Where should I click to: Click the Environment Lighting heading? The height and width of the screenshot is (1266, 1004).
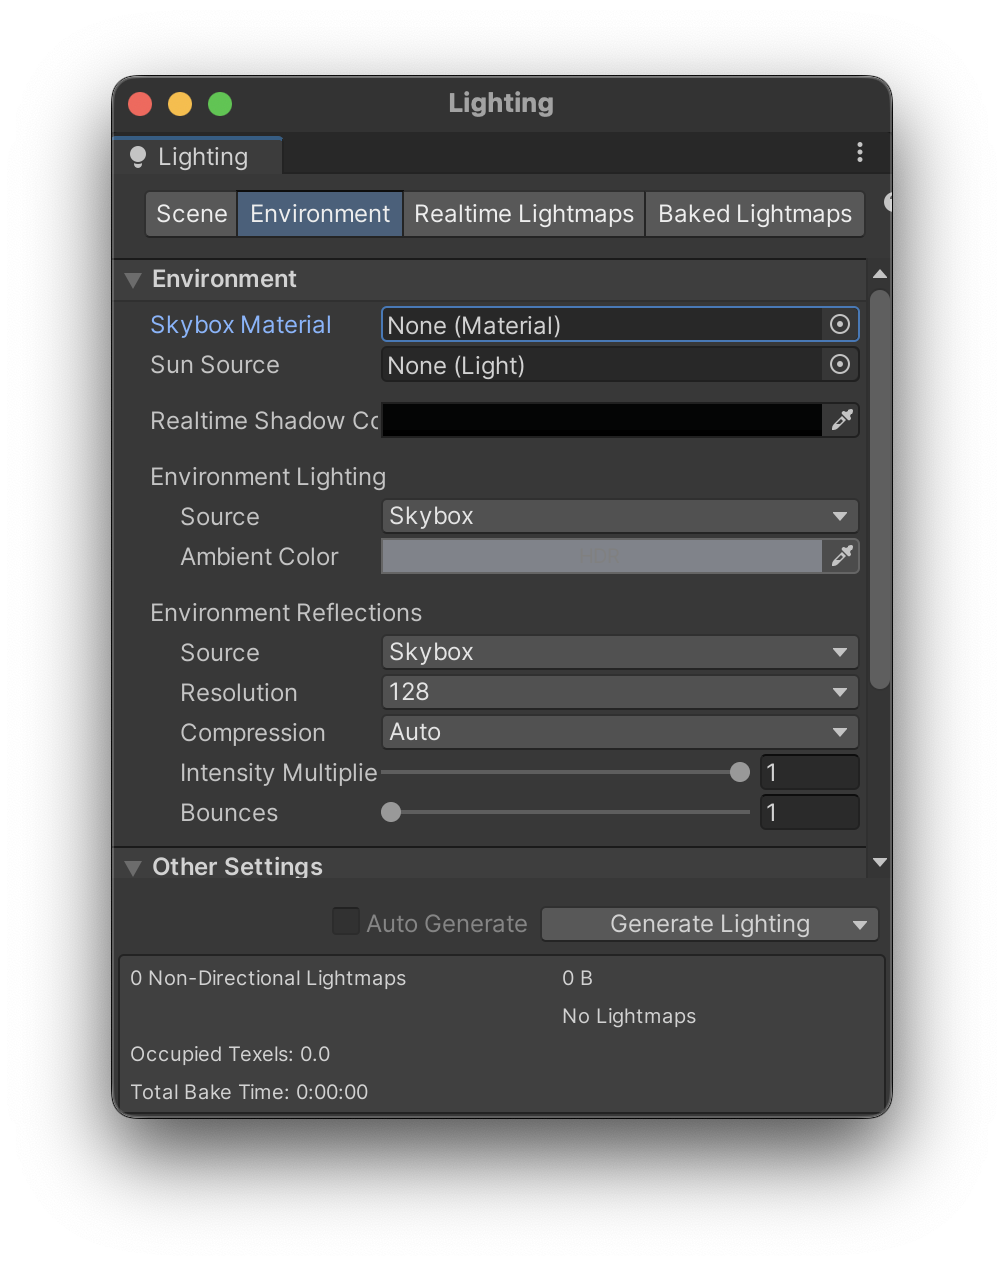(268, 477)
